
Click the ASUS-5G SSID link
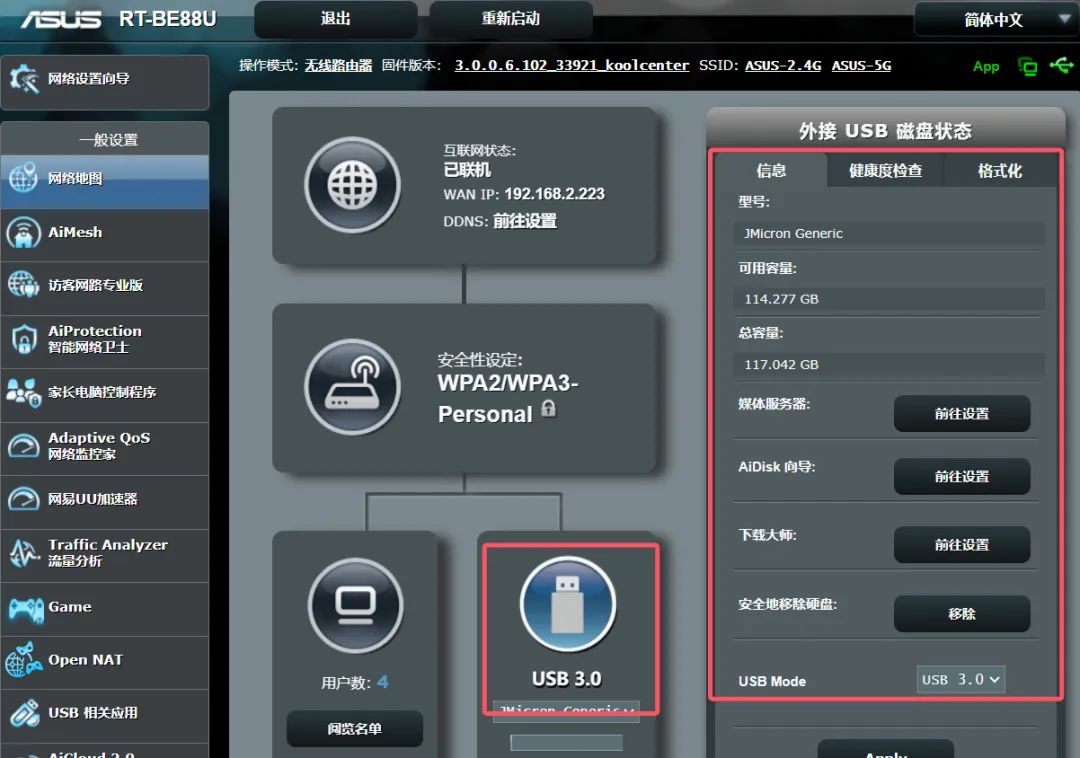click(x=861, y=65)
